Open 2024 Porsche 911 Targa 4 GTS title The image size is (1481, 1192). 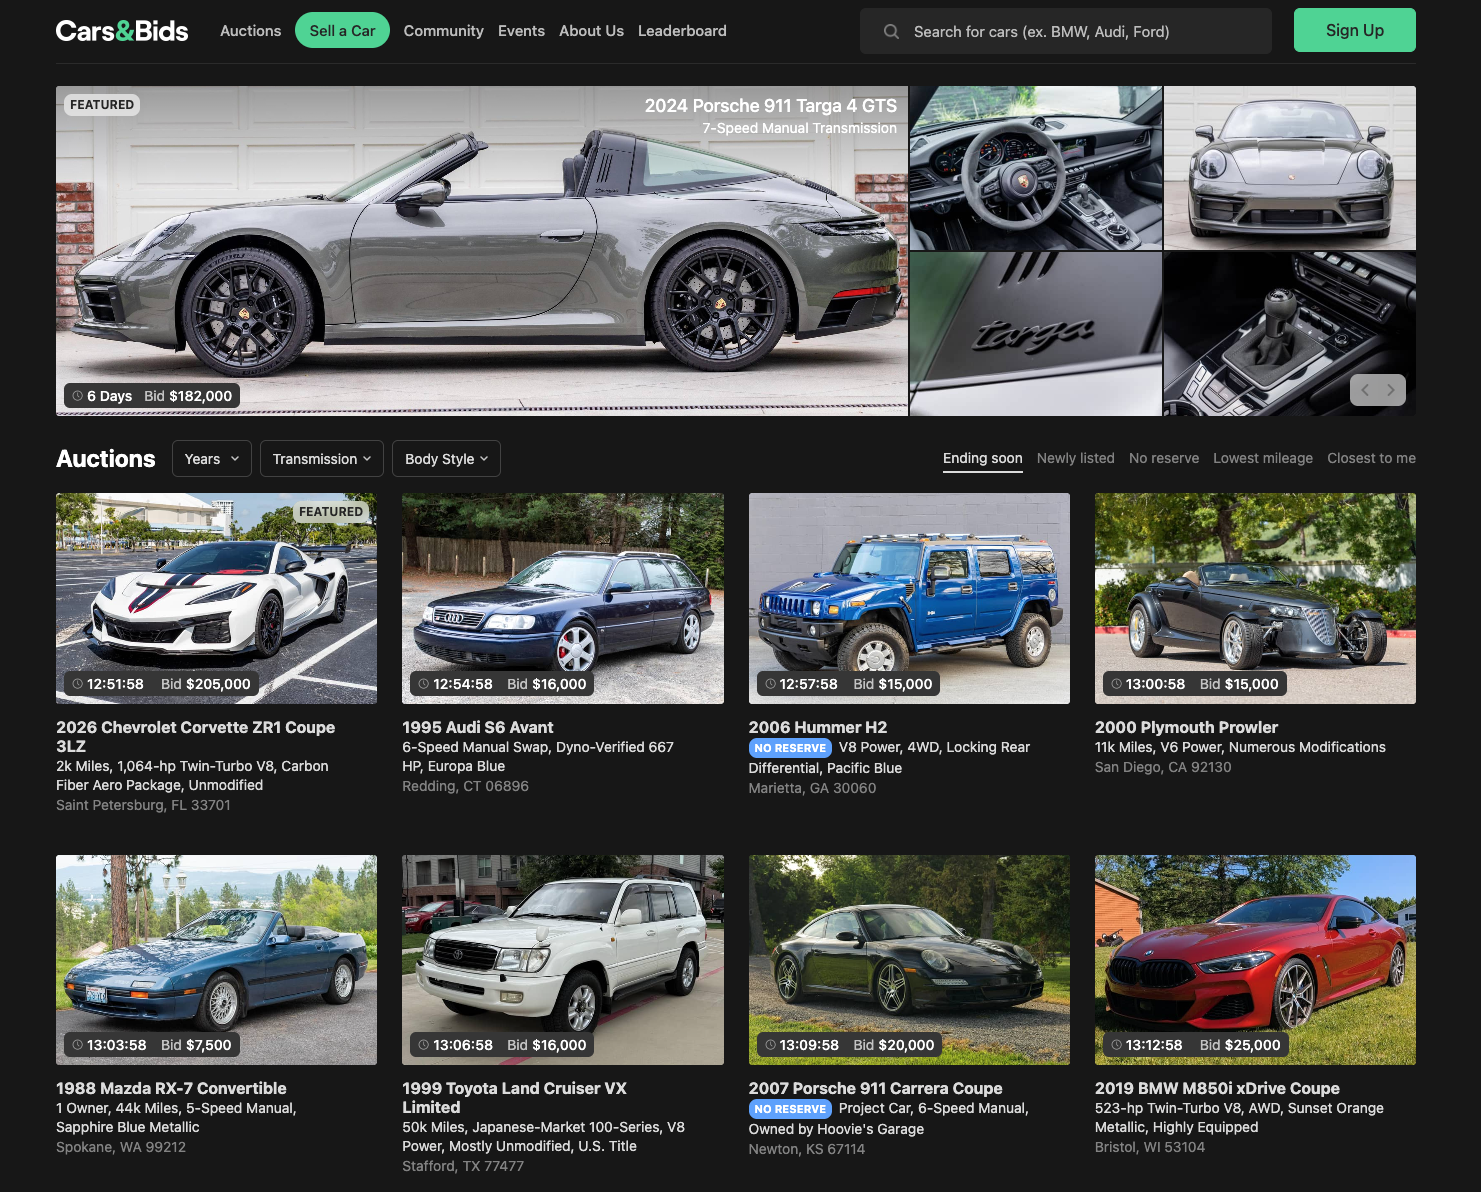[770, 106]
